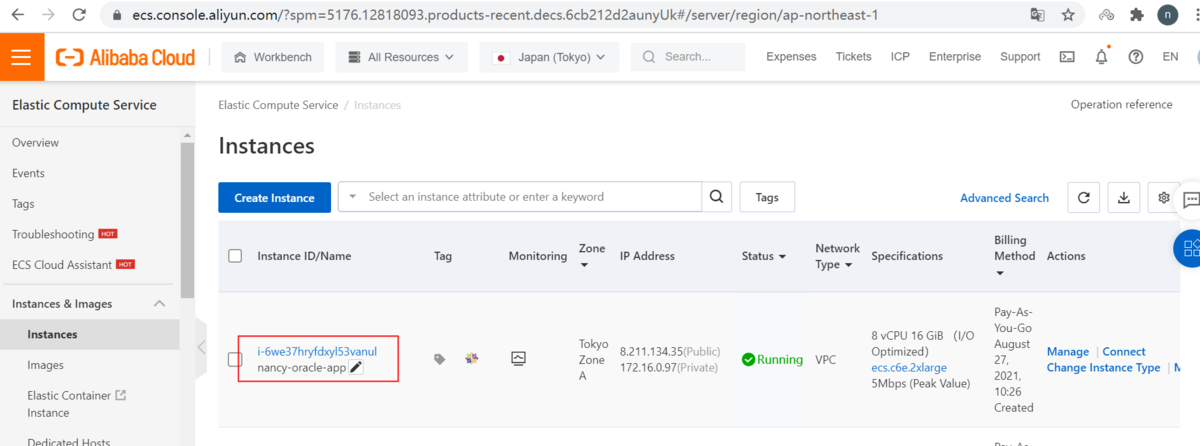Image resolution: width=1200 pixels, height=446 pixels.
Task: Click the tag icon for nancy-oracle-app
Action: (x=440, y=359)
